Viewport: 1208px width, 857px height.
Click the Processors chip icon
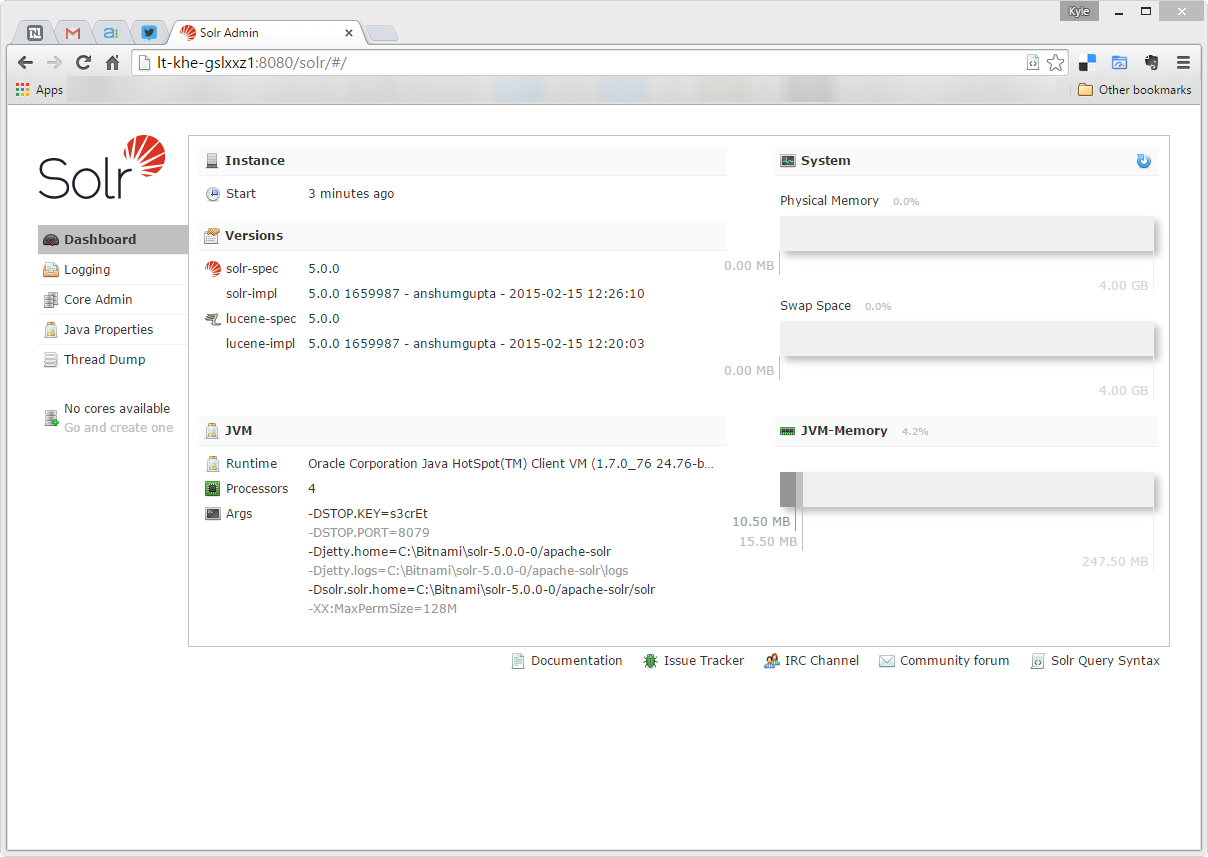coord(212,489)
